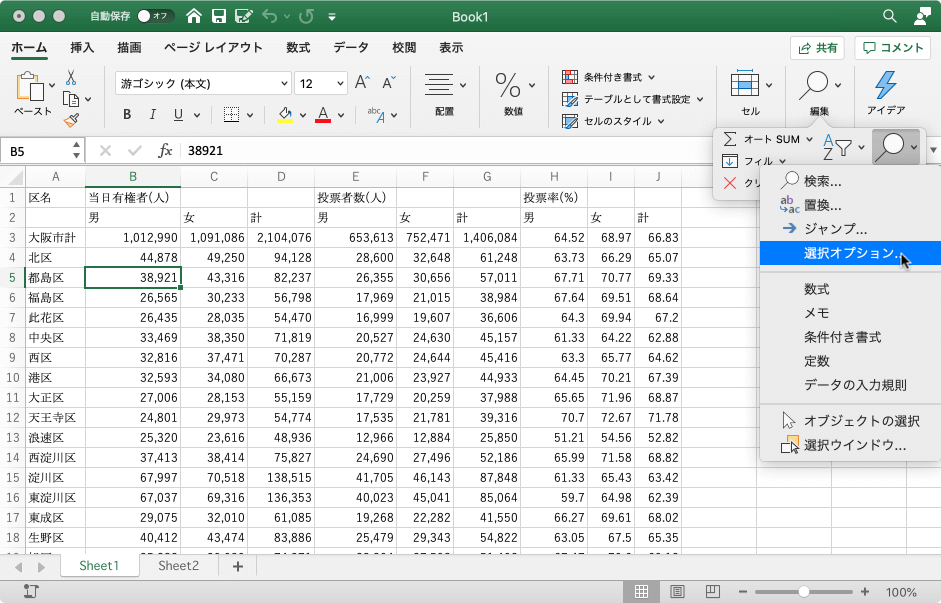
Task: Switch to Page Layout view in status bar
Action: pos(676,592)
